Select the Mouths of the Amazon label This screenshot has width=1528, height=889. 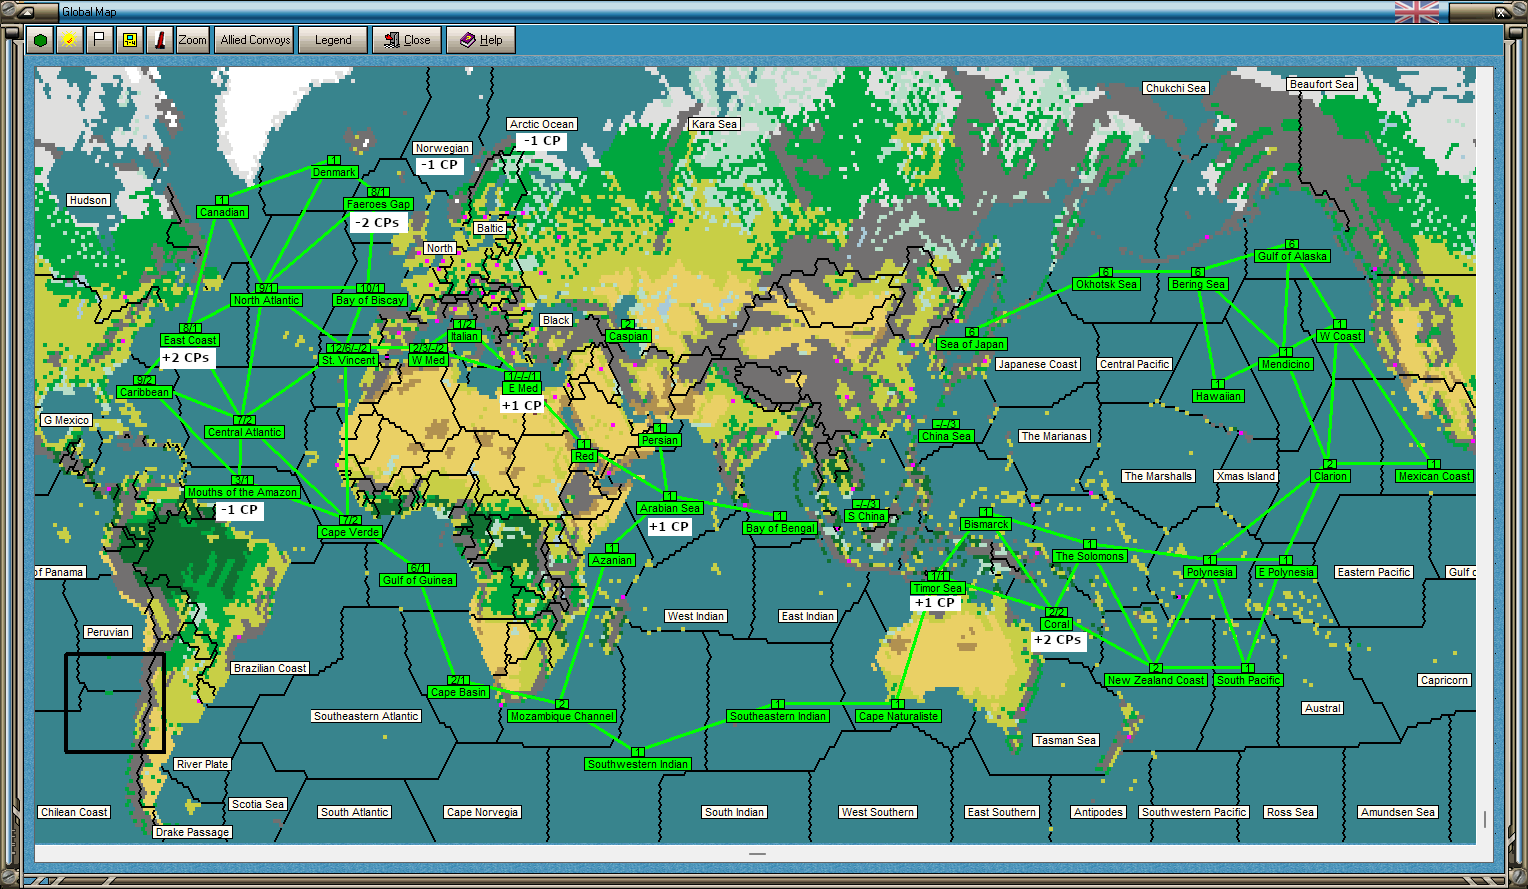pyautogui.click(x=242, y=492)
